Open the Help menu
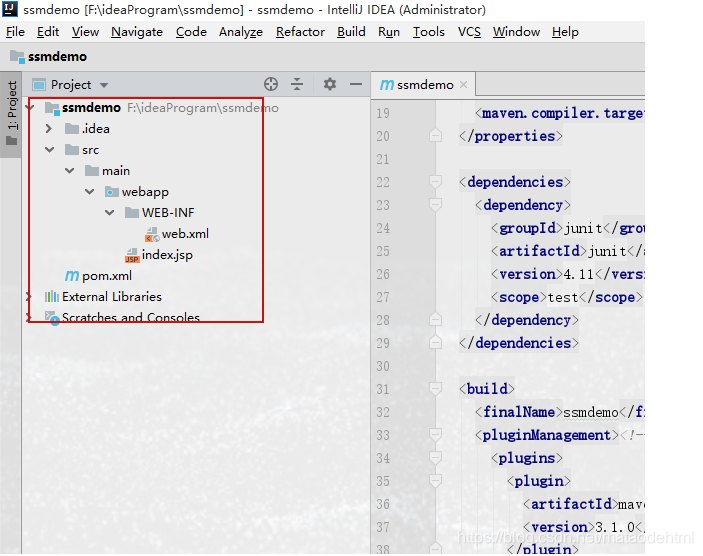Image resolution: width=703 pixels, height=556 pixels. click(x=565, y=32)
